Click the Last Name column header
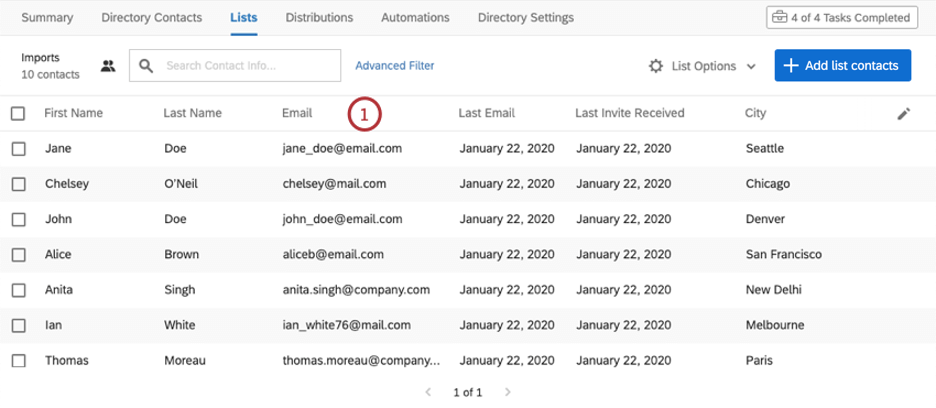The width and height of the screenshot is (936, 408). (192, 114)
